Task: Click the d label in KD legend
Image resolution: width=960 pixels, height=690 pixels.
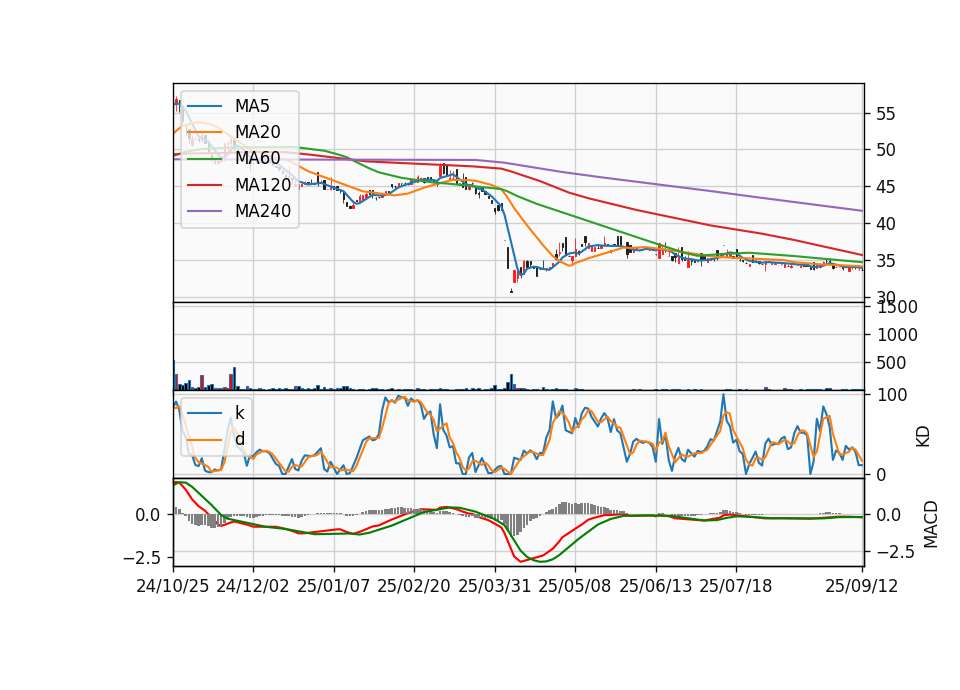Action: pos(240,439)
